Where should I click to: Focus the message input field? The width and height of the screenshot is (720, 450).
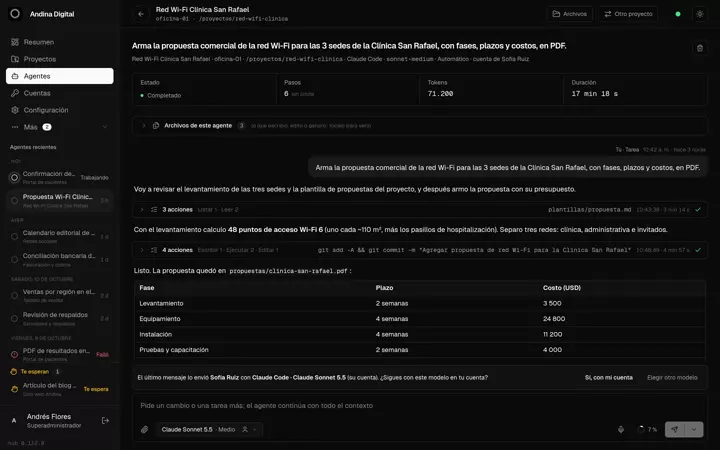click(419, 405)
